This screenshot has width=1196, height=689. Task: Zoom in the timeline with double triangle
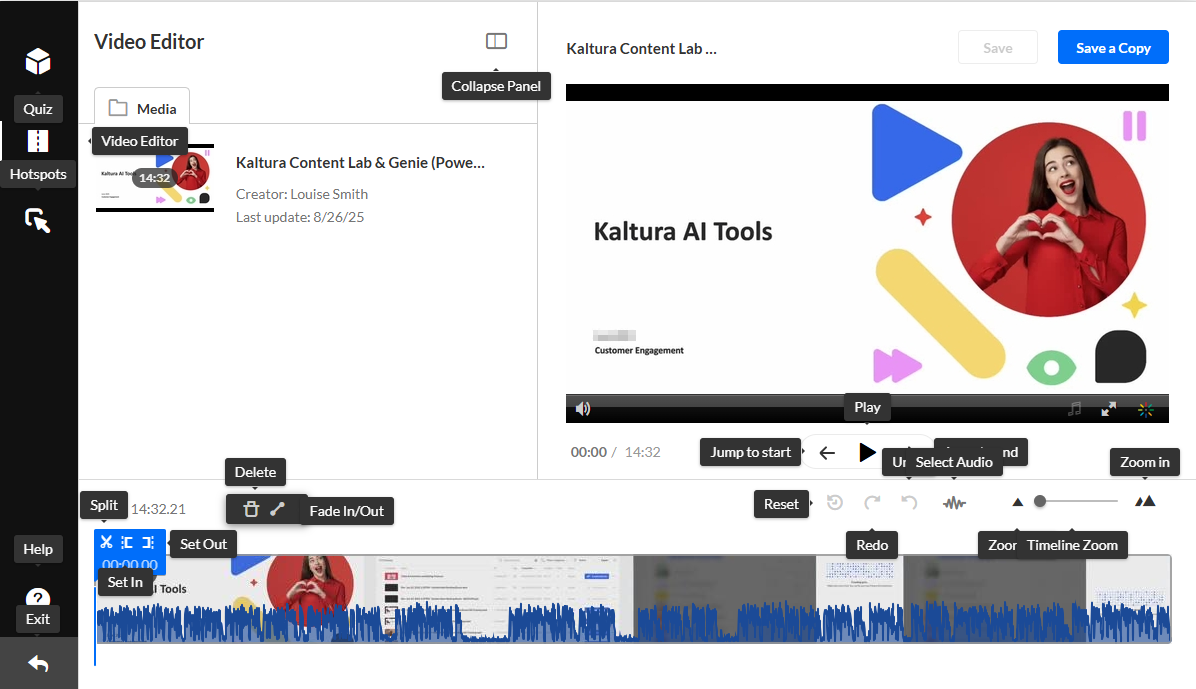click(1145, 501)
